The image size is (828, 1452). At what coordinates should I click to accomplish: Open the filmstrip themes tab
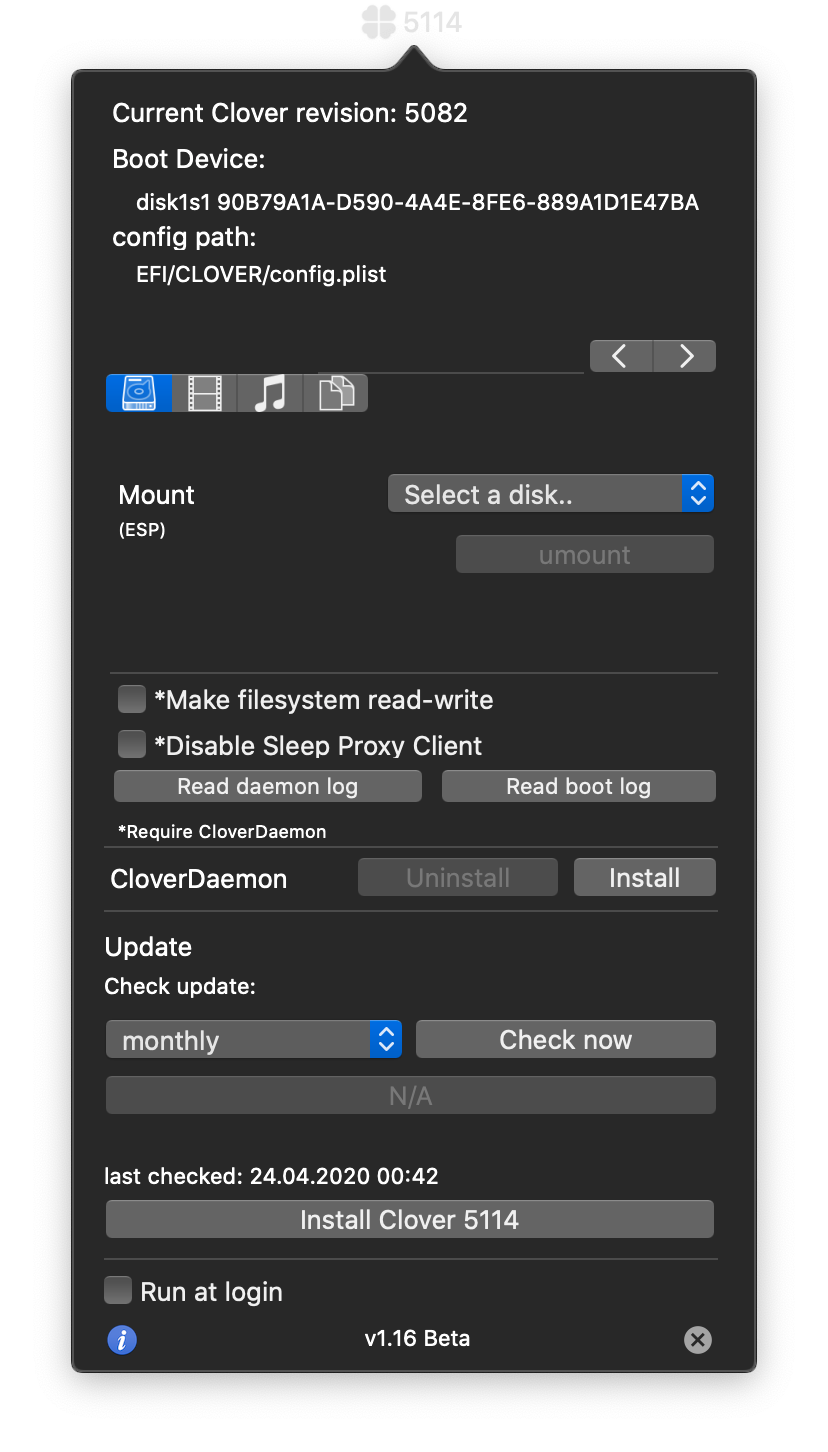tap(203, 392)
